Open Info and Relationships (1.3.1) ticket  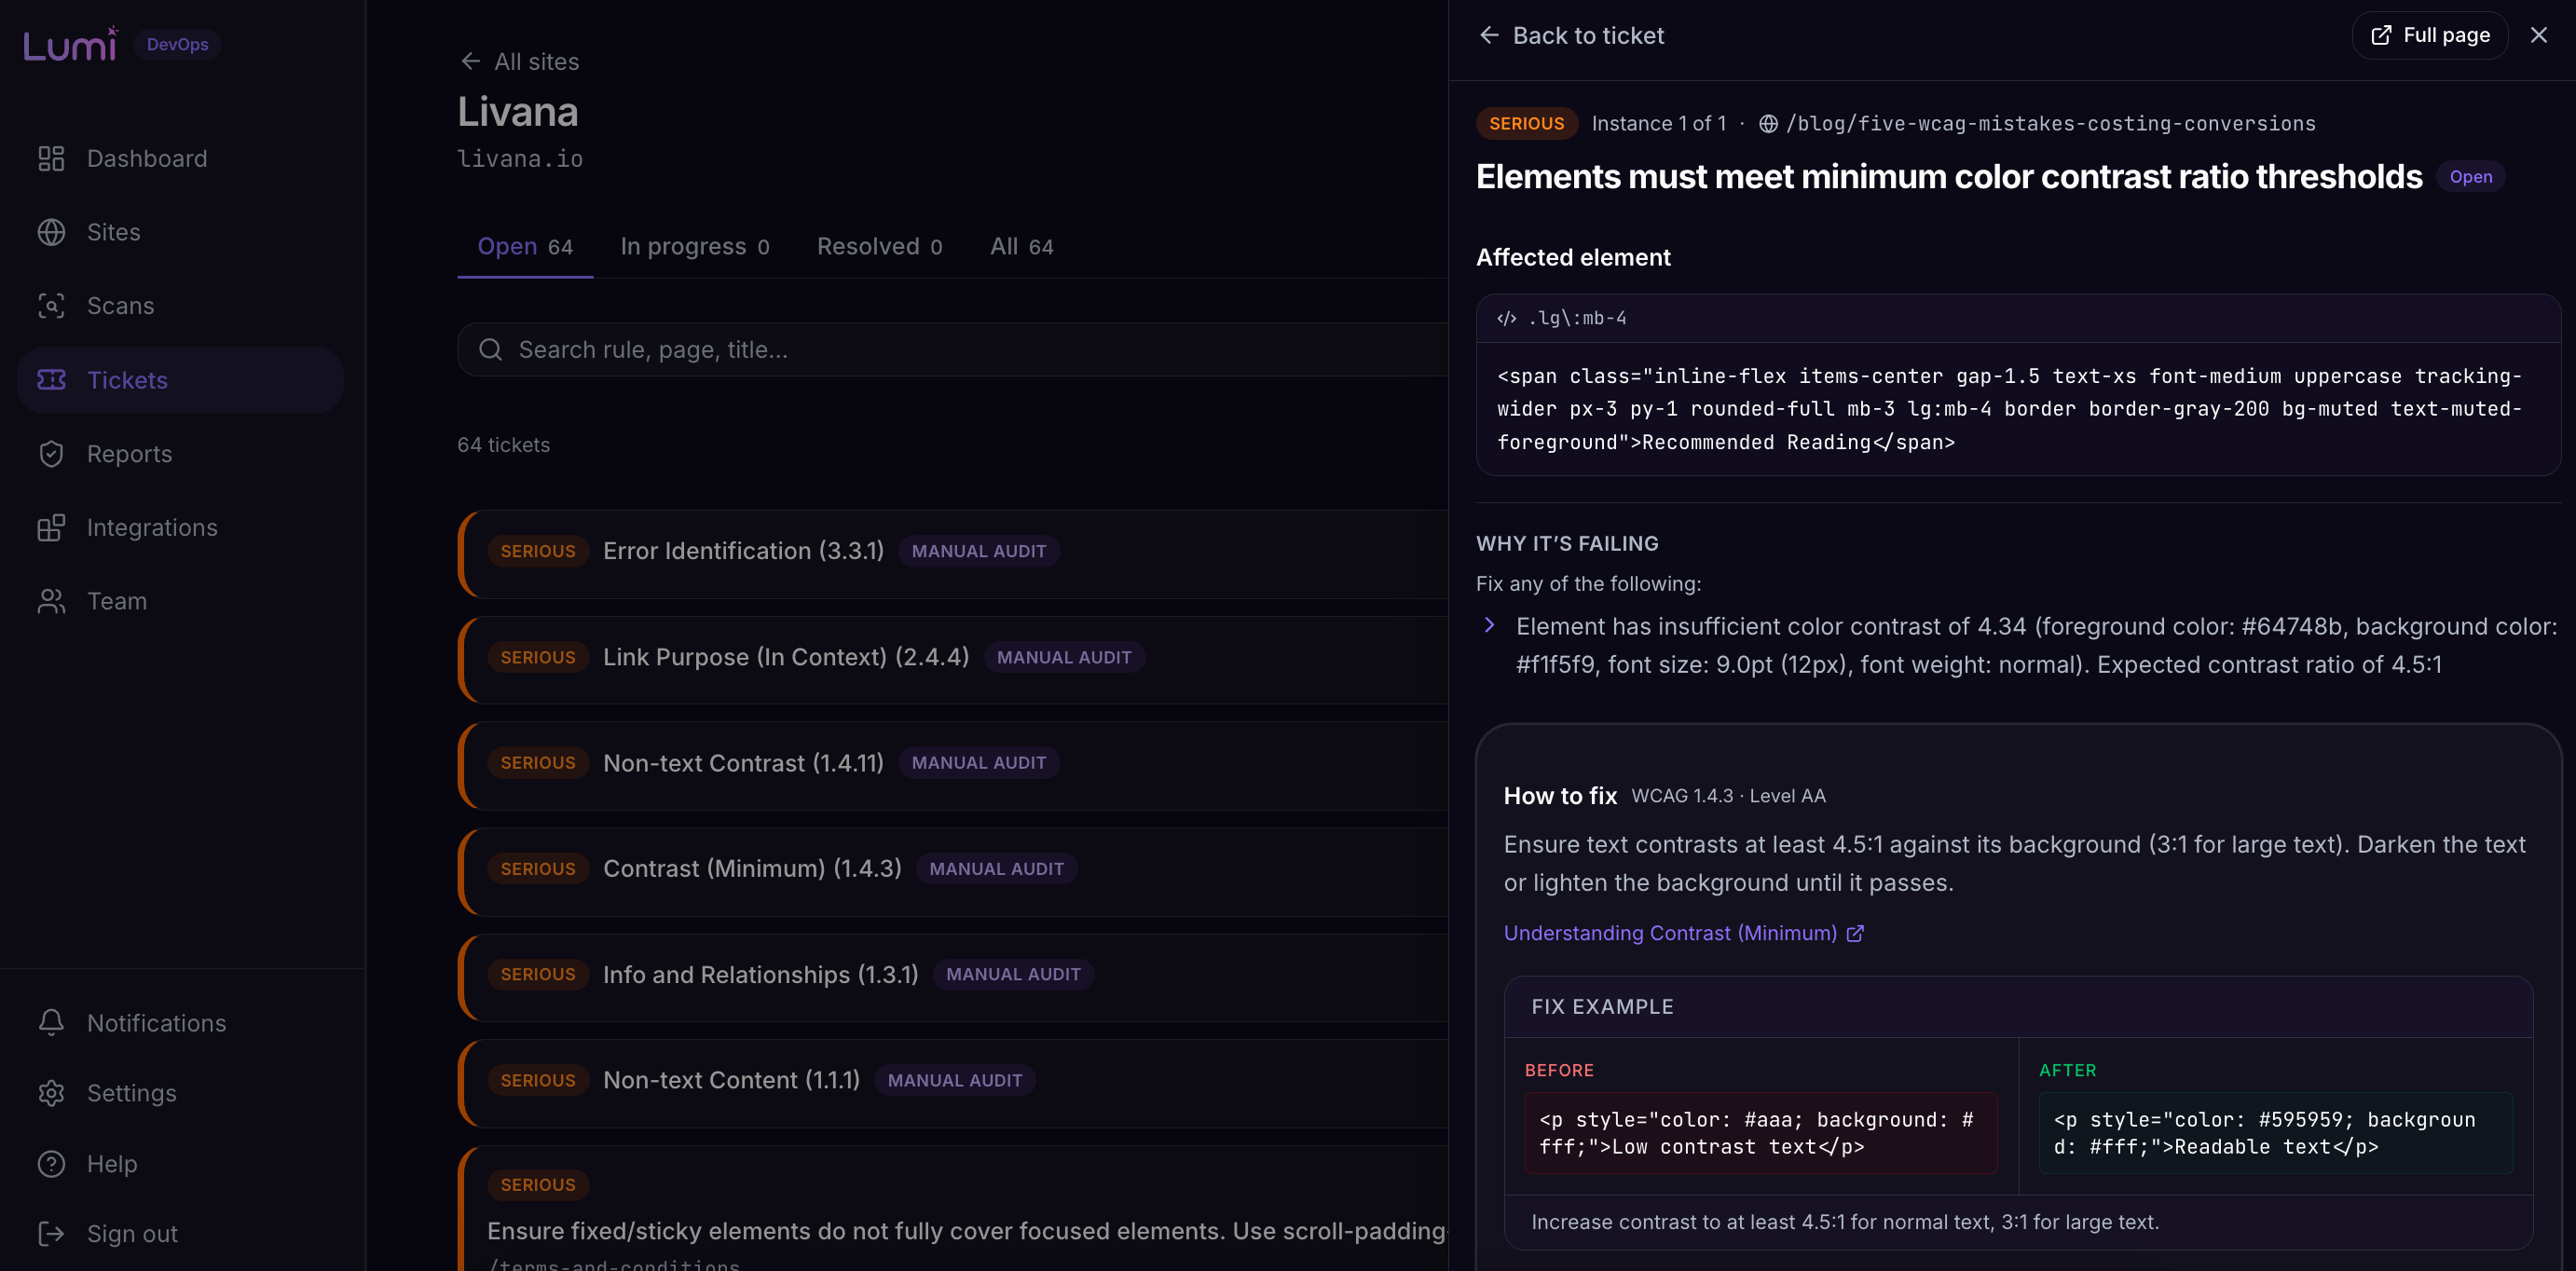coord(955,977)
